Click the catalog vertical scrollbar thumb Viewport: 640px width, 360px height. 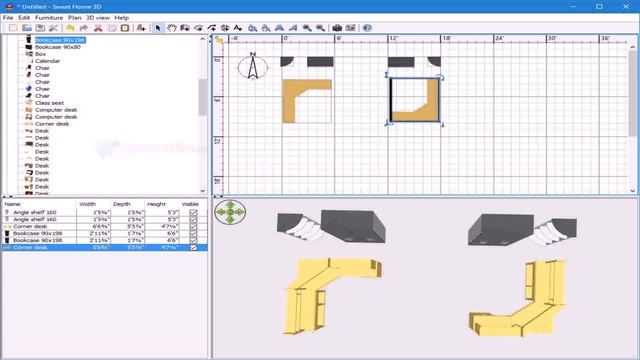click(x=203, y=97)
